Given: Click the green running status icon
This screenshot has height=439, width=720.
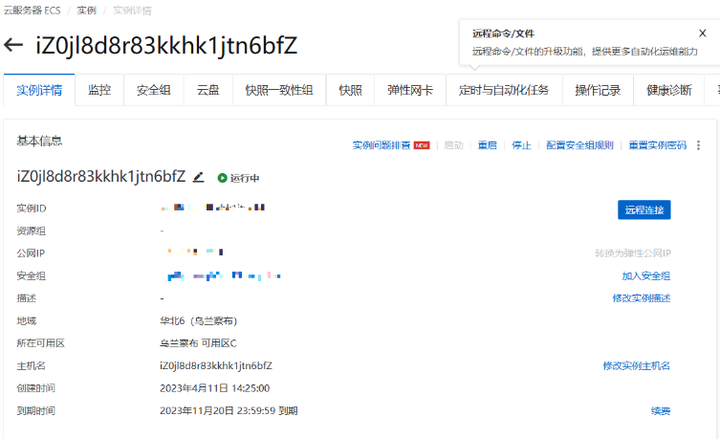Looking at the screenshot, I should pos(222,178).
